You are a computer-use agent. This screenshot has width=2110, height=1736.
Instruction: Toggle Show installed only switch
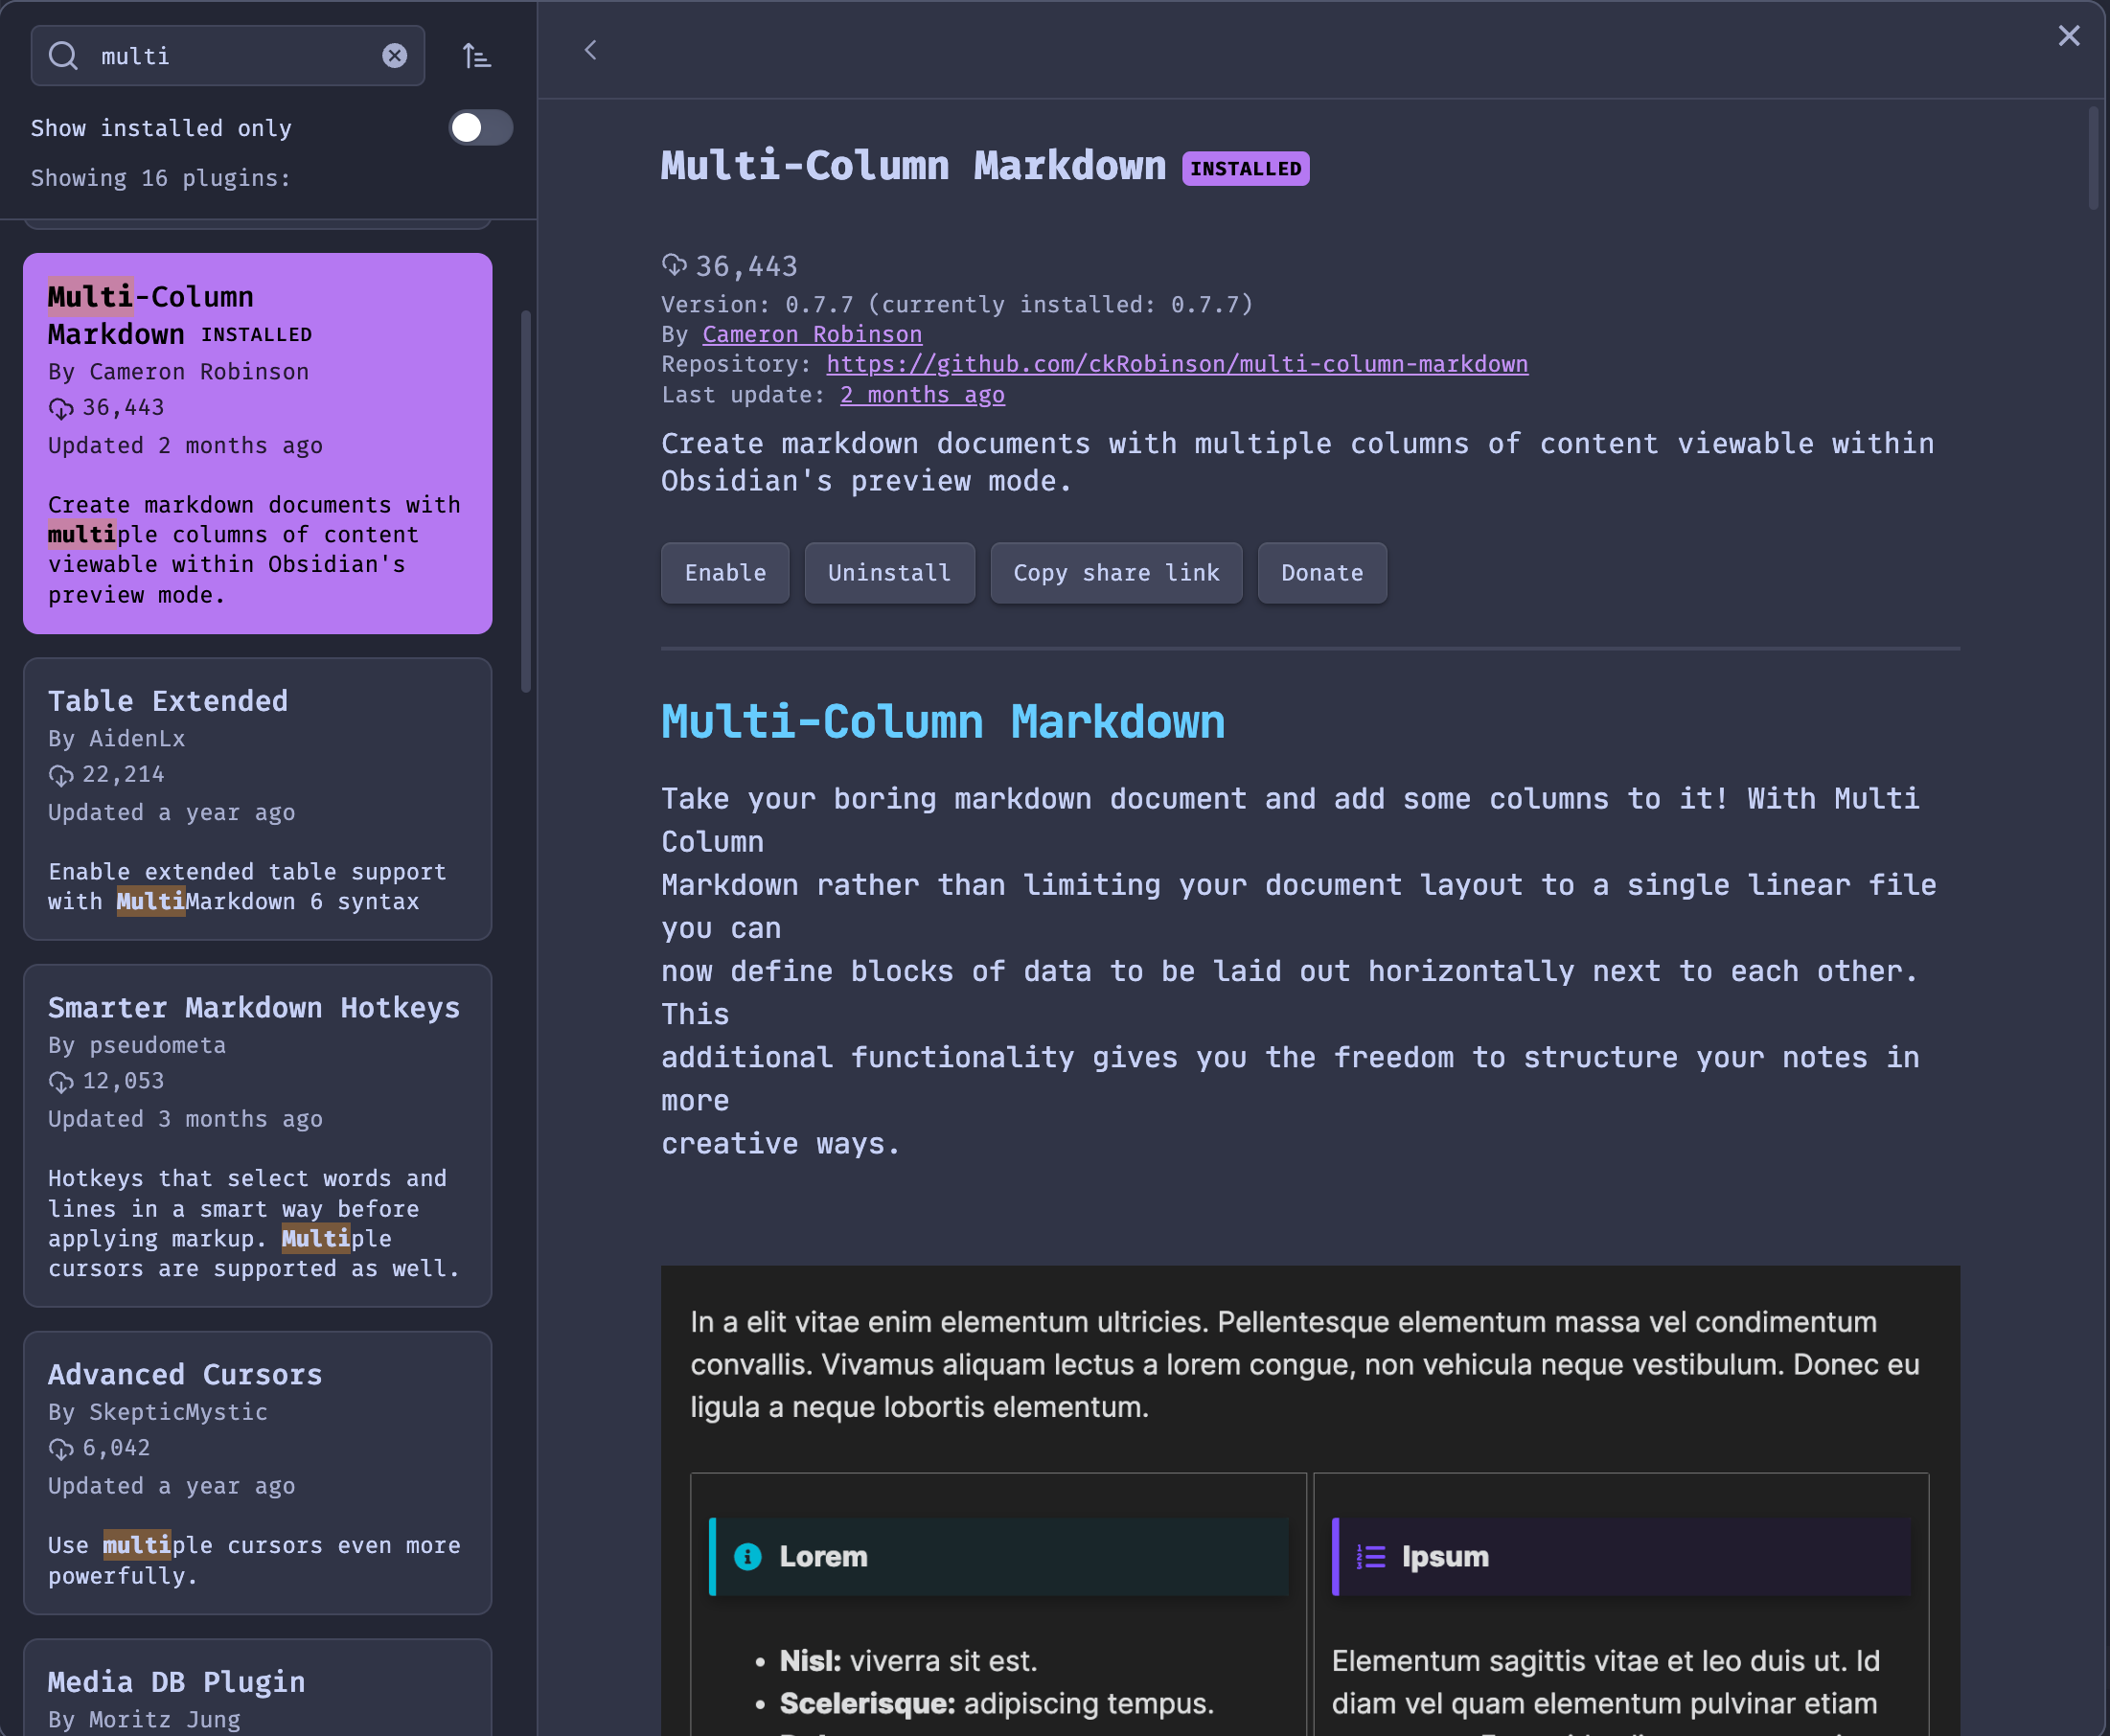480,128
